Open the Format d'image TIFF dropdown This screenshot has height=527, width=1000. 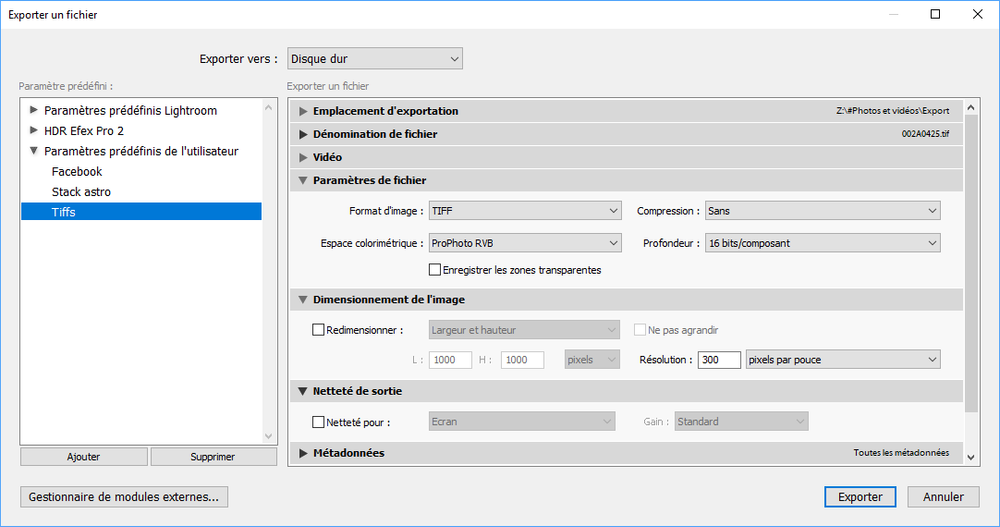(525, 211)
